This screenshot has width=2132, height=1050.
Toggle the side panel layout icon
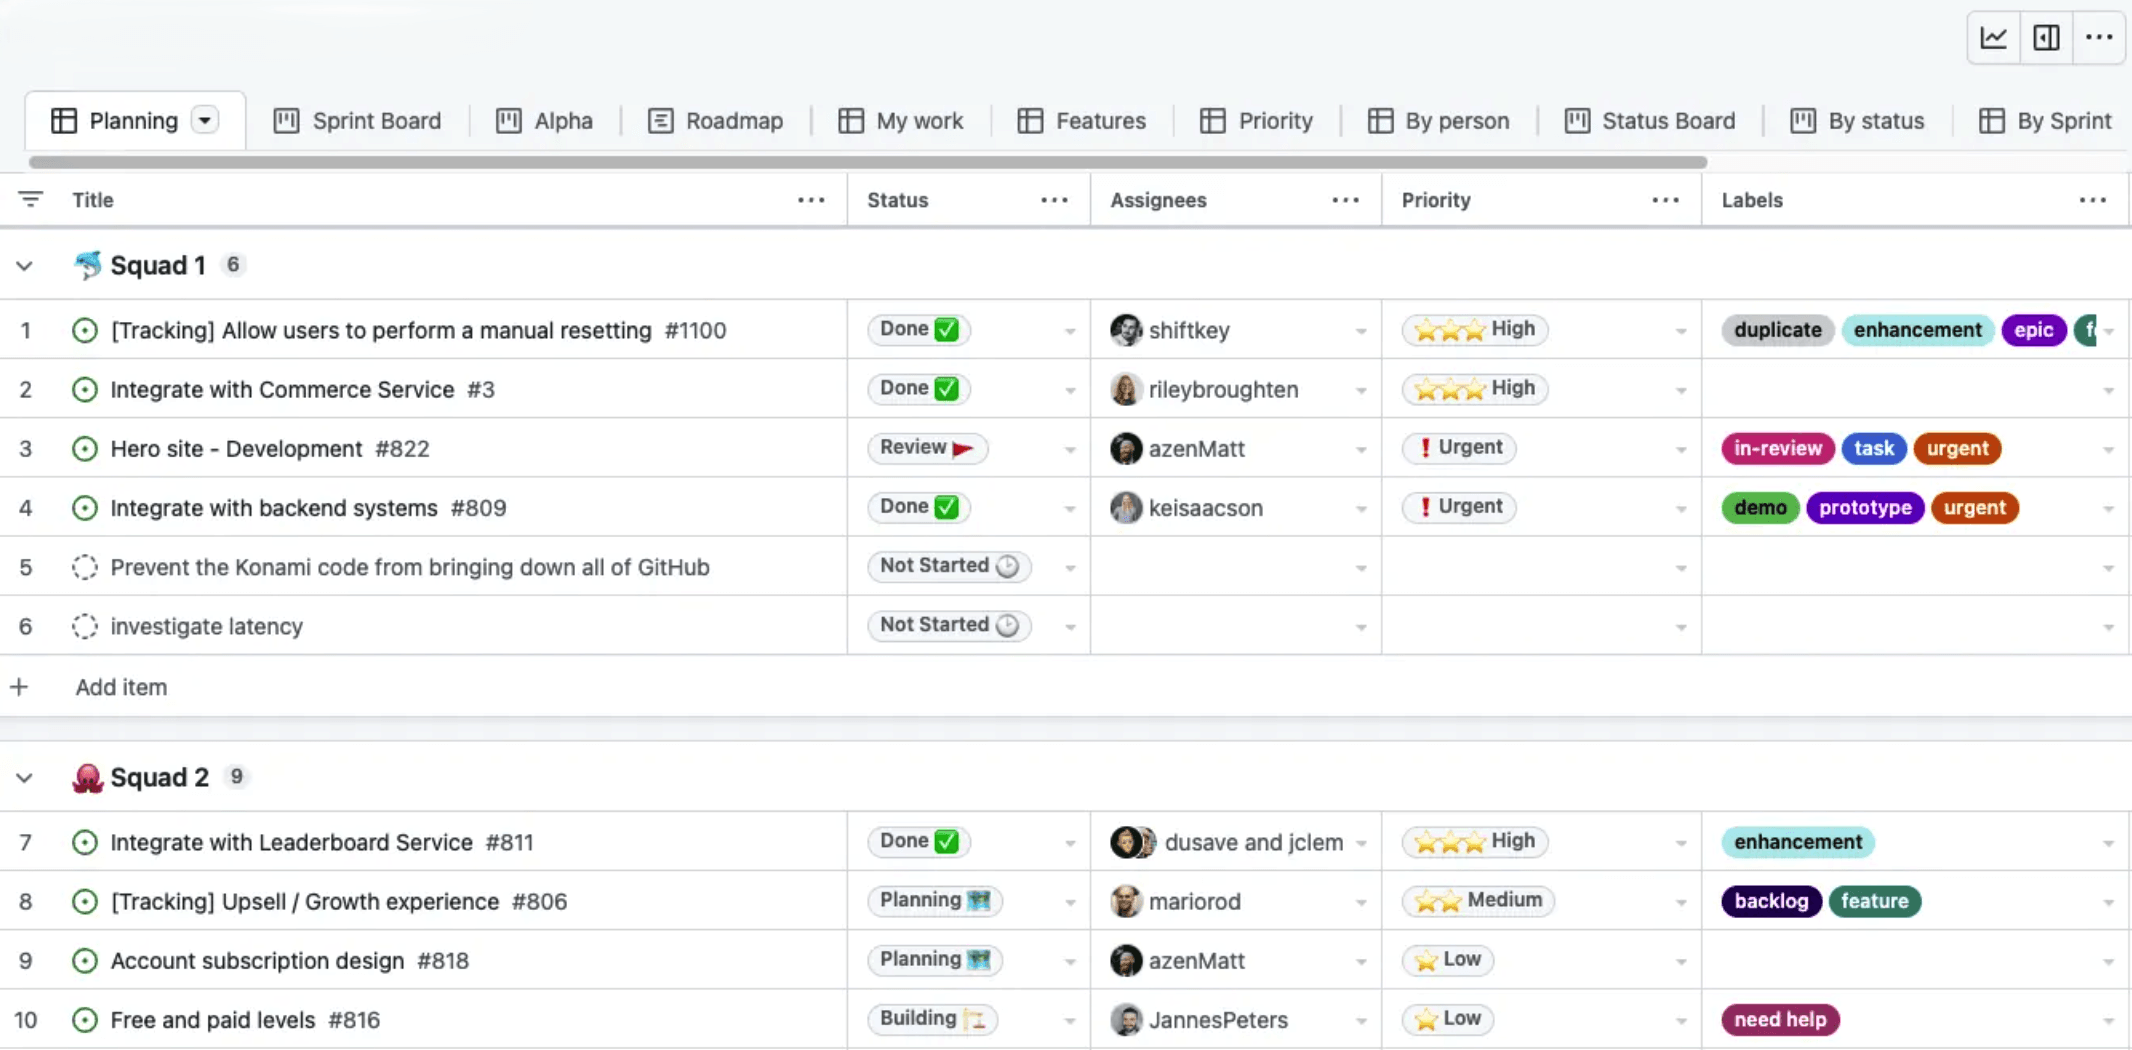tap(2046, 38)
